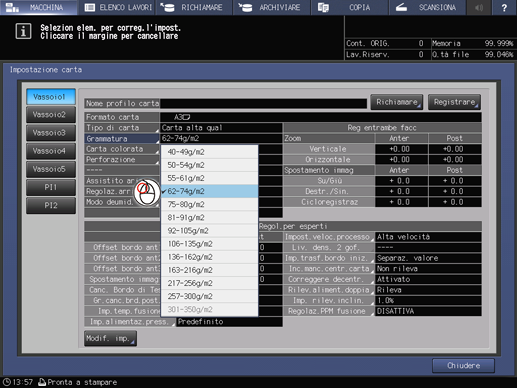This screenshot has height=388, width=517.
Task: Open Carta colorata setting
Action: pos(122,149)
